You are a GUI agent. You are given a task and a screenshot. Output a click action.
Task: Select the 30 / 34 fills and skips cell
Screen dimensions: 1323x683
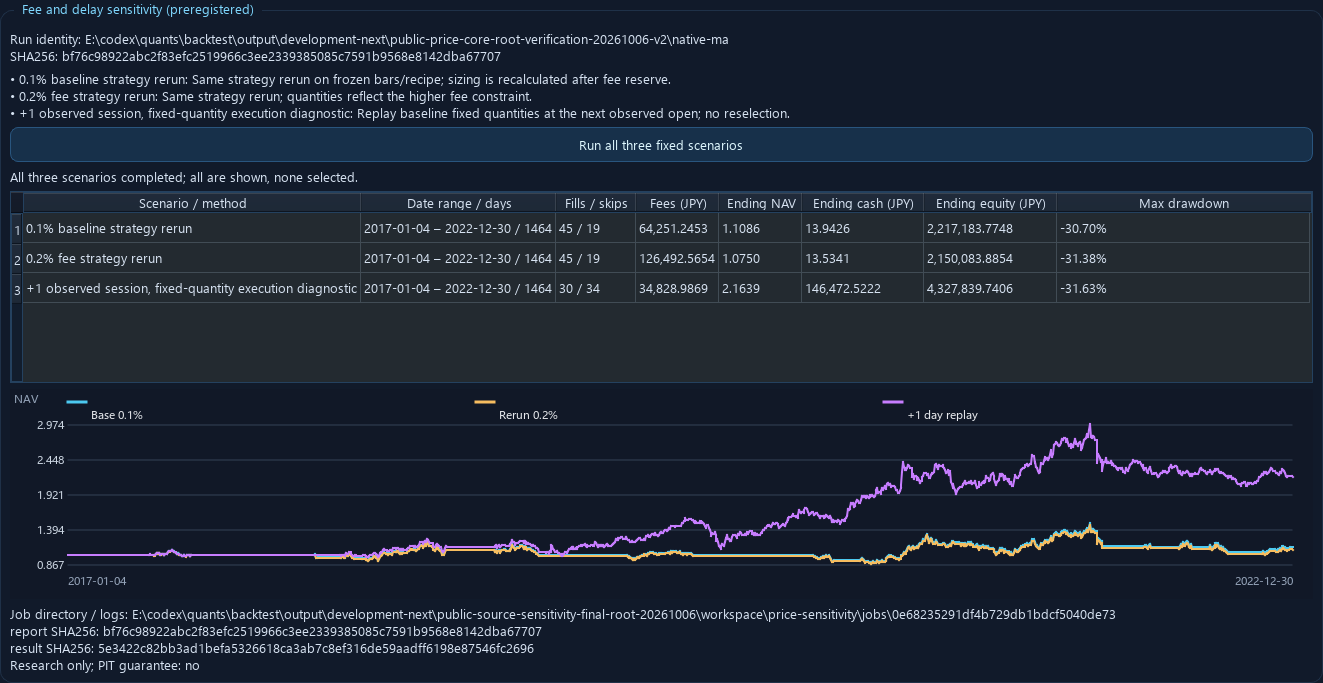[596, 288]
